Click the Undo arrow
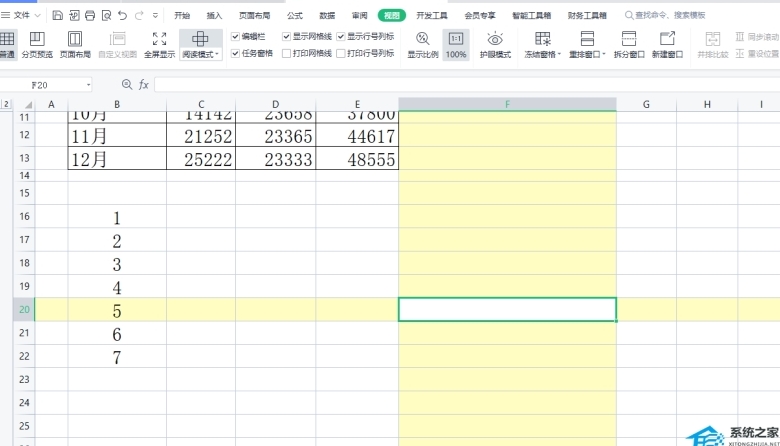Image resolution: width=780 pixels, height=446 pixels. (122, 15)
